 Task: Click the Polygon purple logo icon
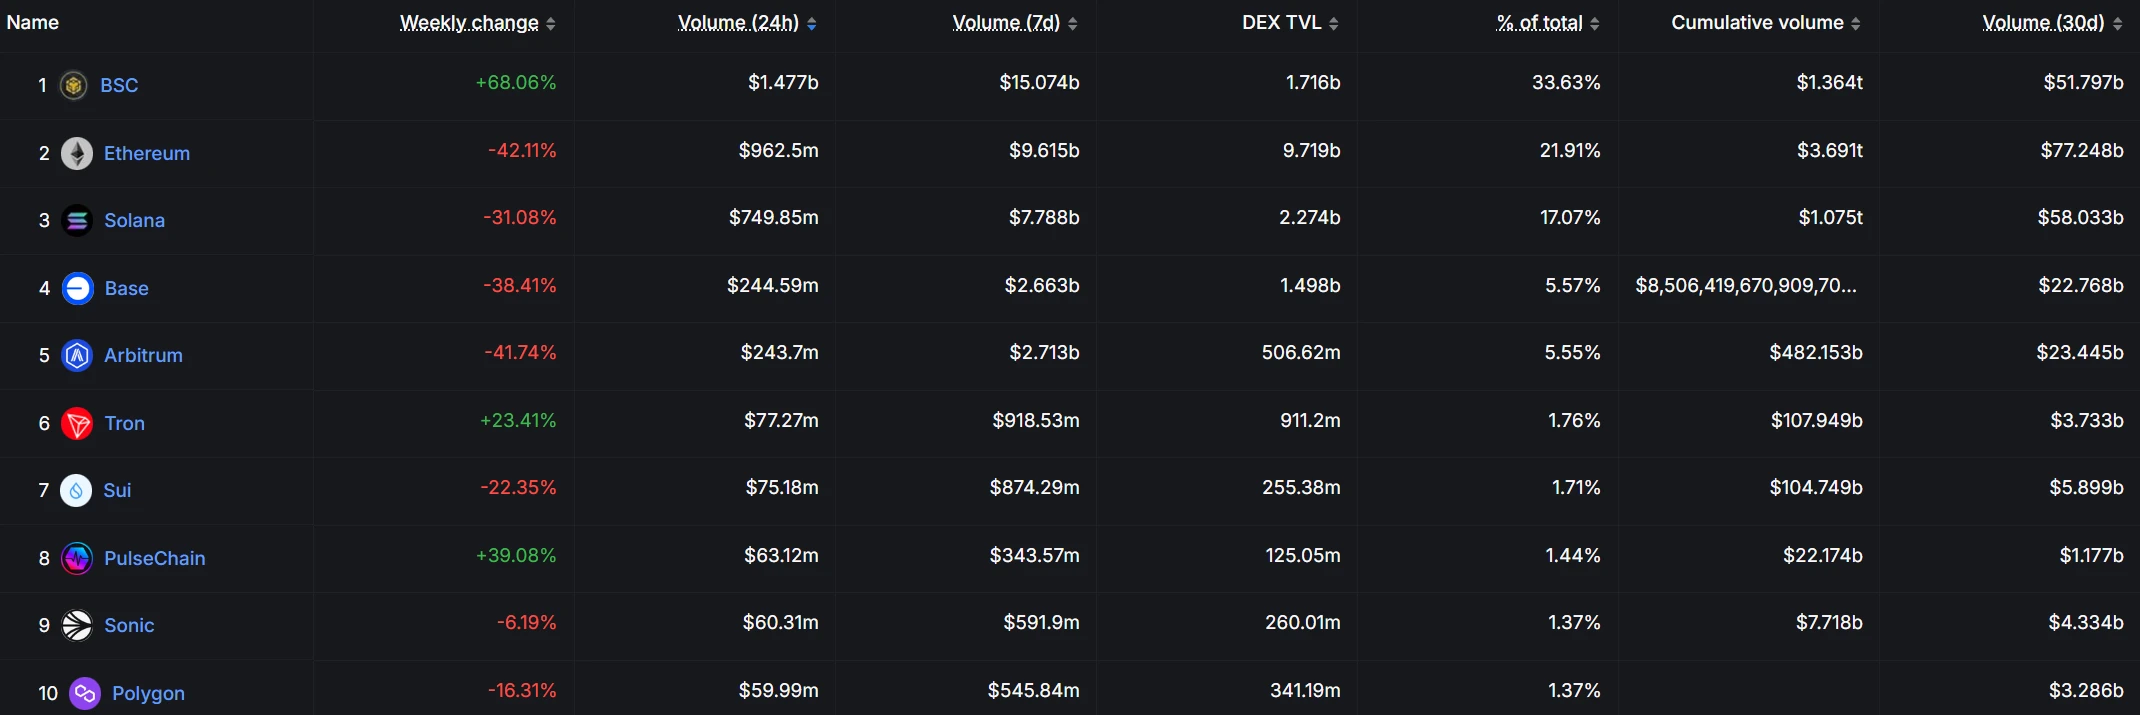pos(85,693)
